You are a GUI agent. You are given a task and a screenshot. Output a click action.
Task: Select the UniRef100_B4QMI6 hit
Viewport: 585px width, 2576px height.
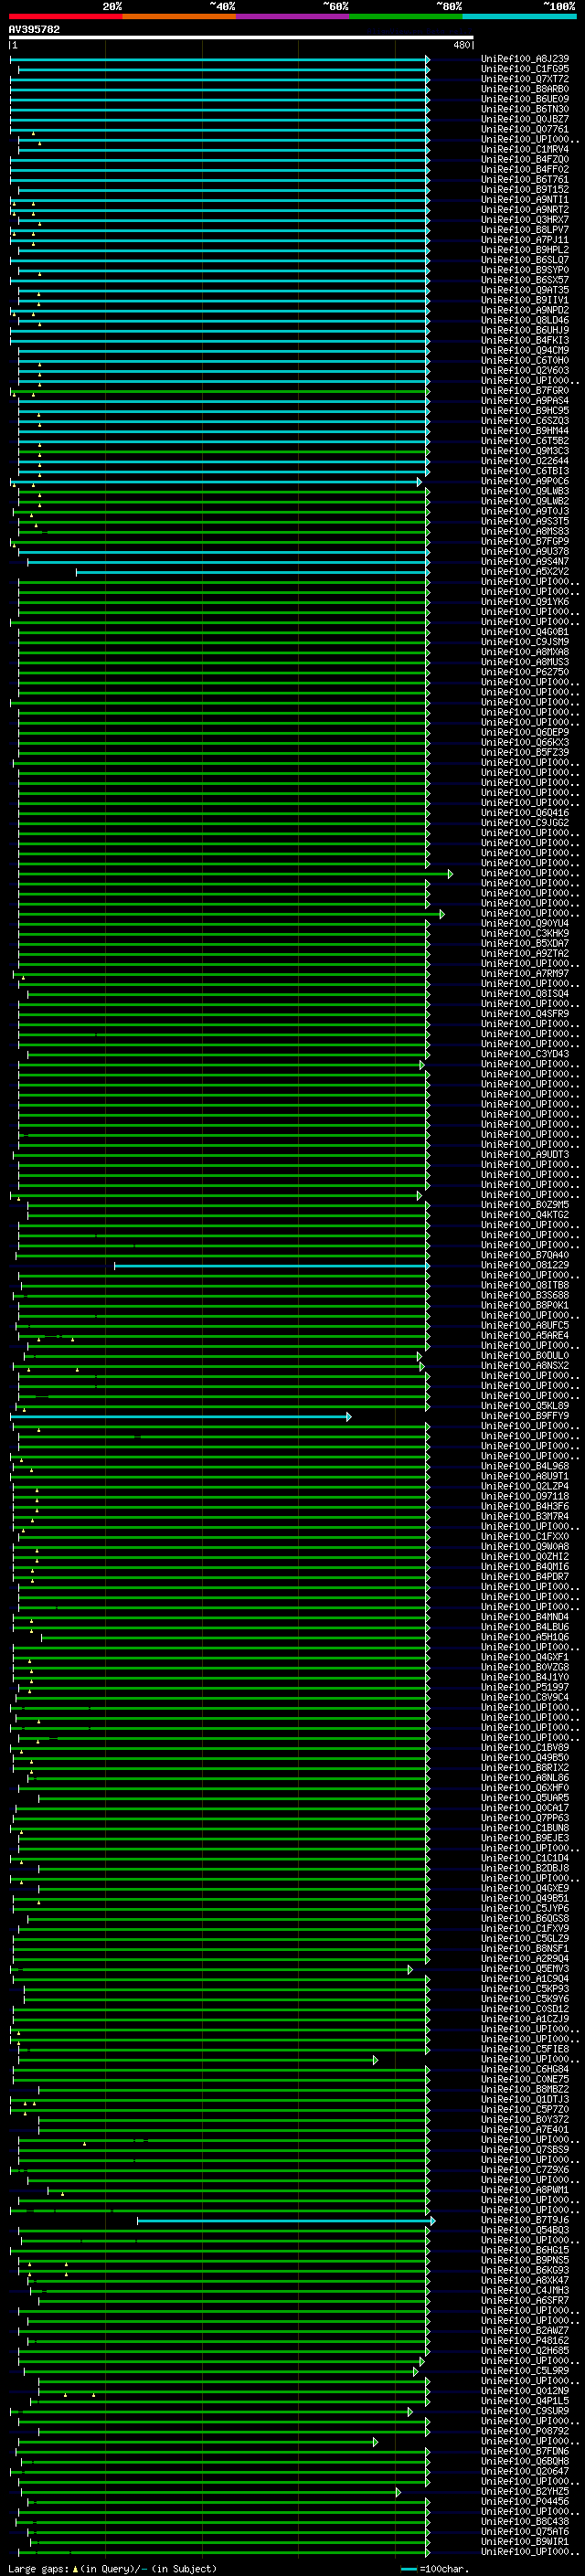tap(525, 1566)
